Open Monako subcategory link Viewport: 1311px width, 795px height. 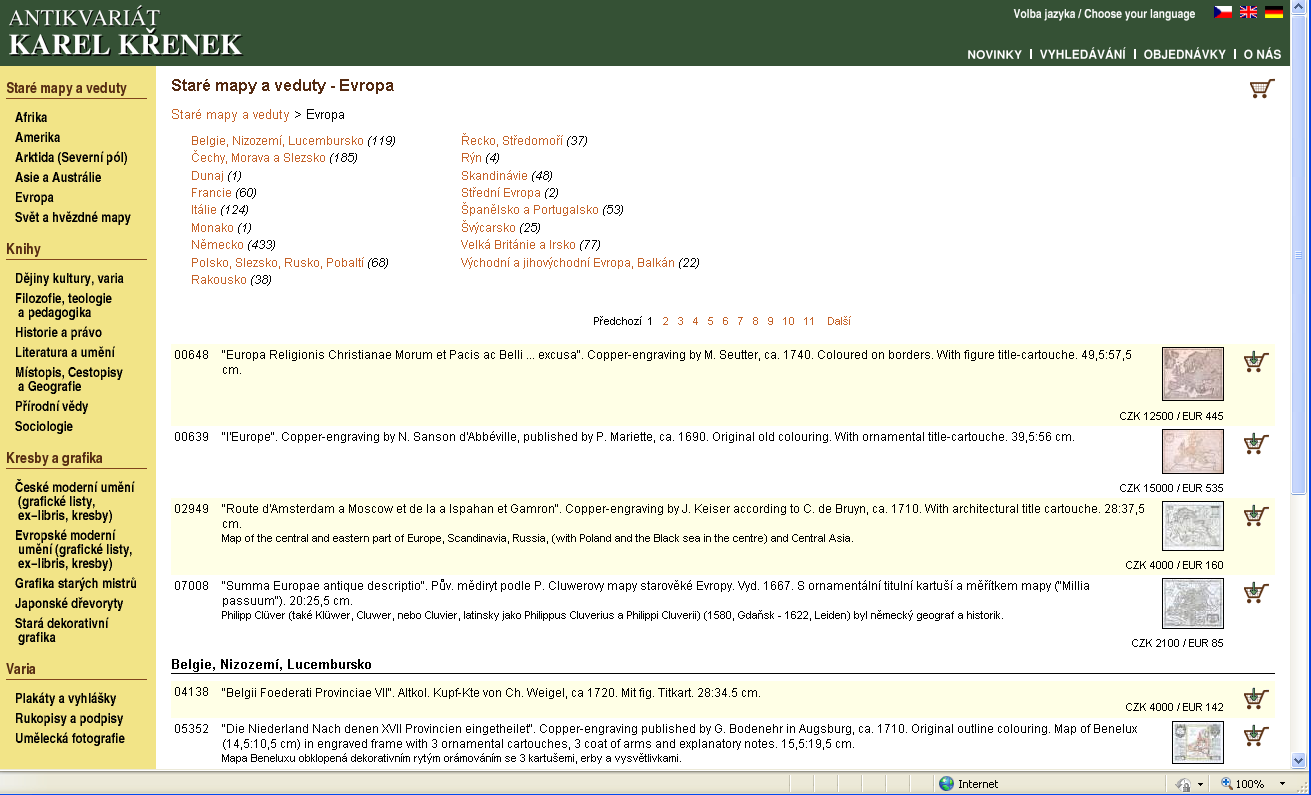click(x=212, y=228)
